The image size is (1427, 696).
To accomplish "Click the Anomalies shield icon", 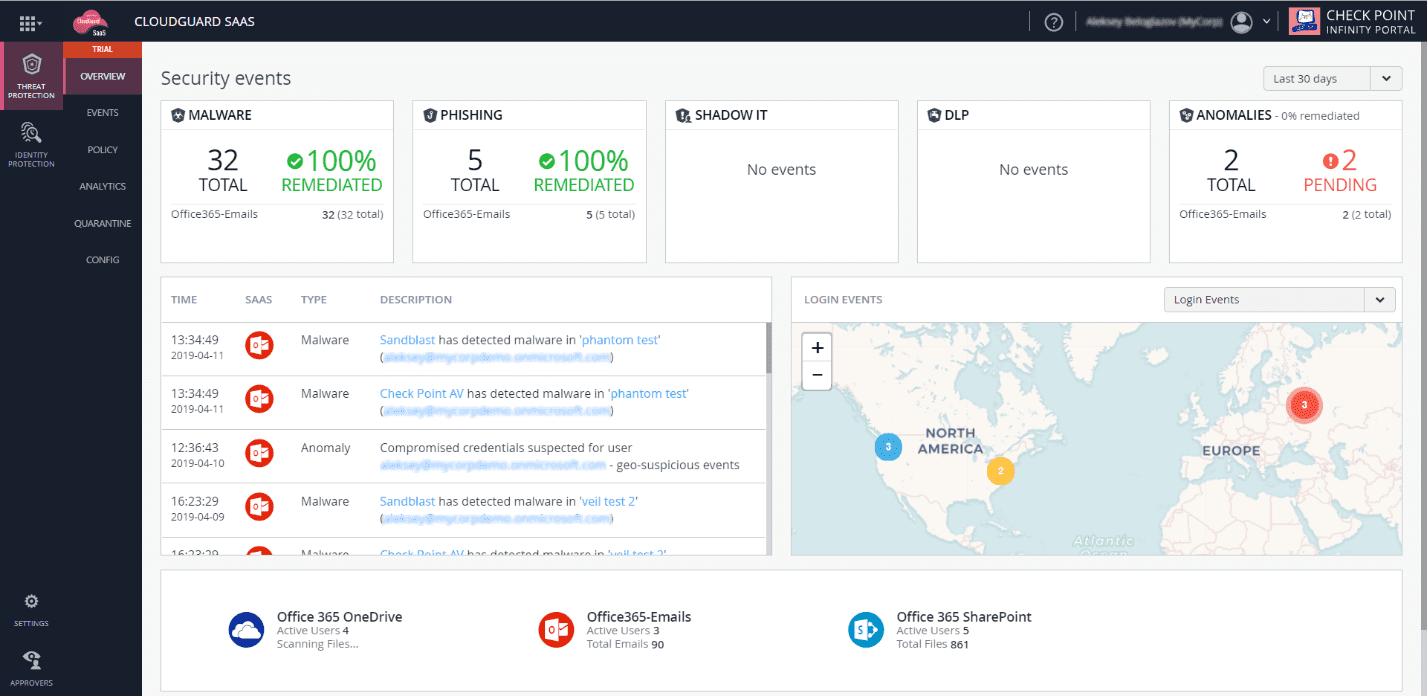I will coord(1186,115).
